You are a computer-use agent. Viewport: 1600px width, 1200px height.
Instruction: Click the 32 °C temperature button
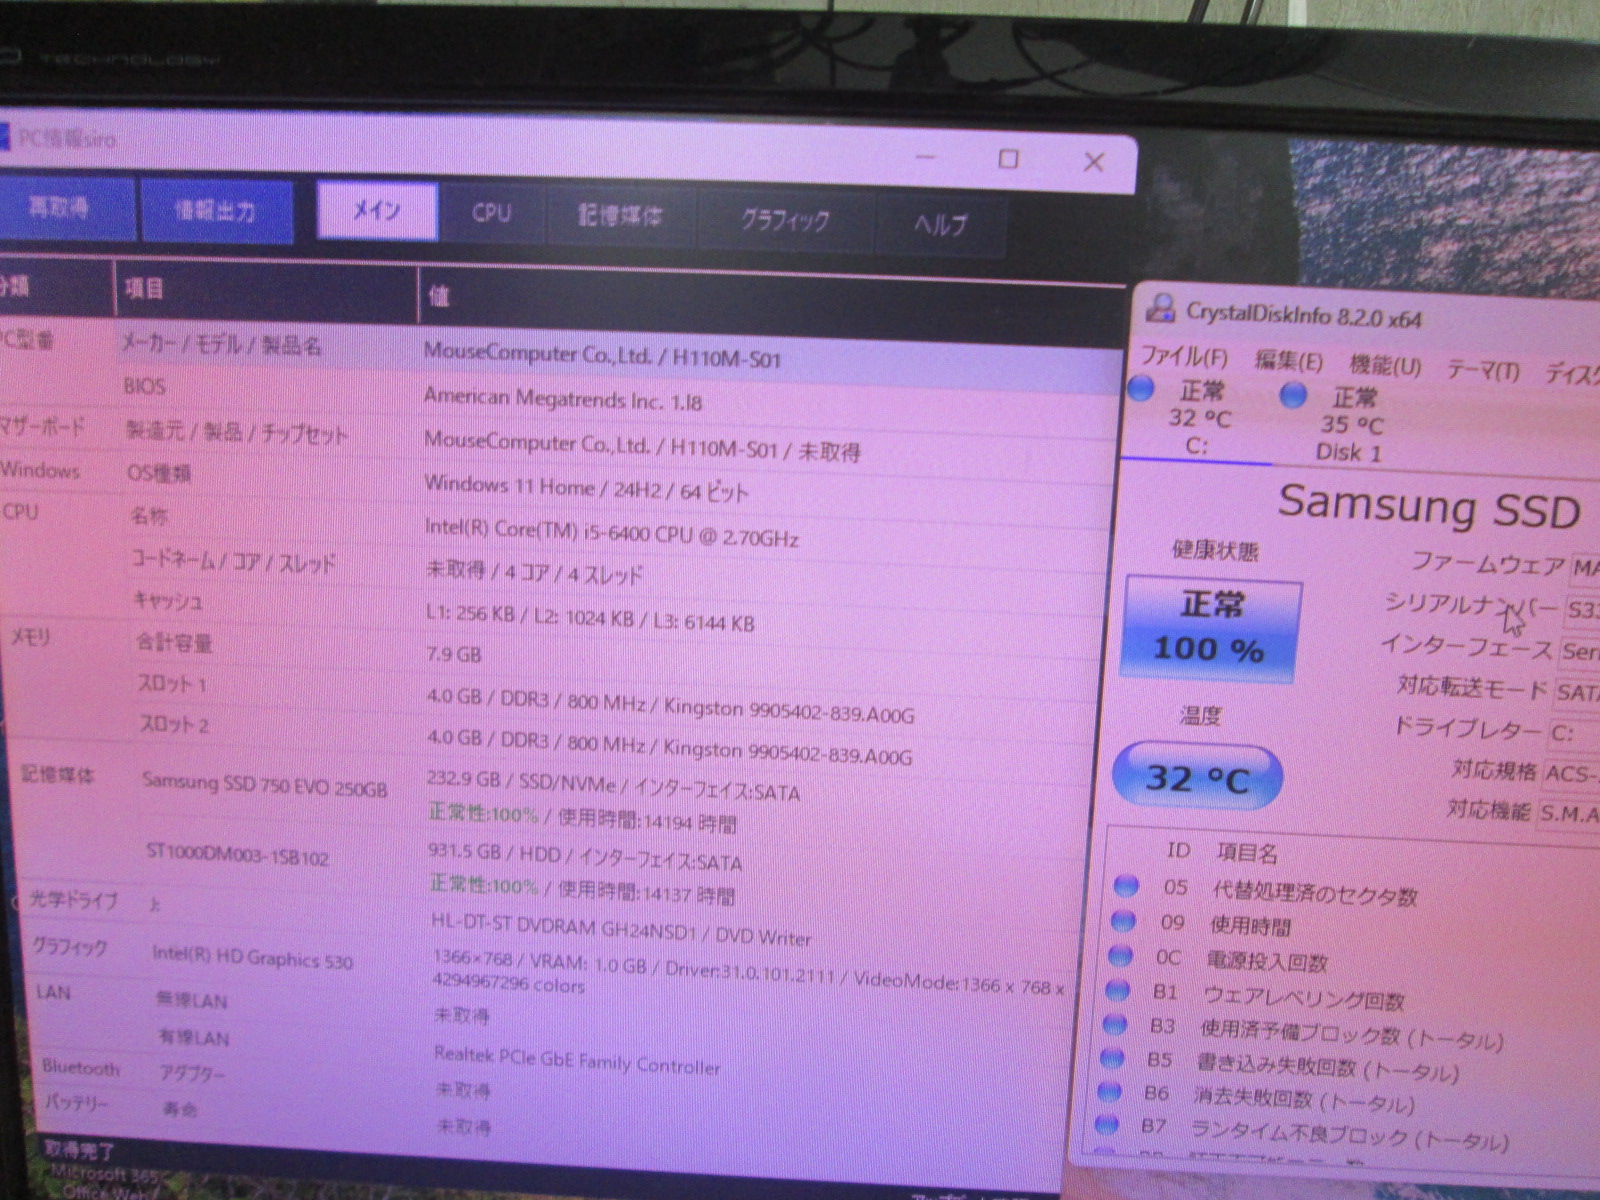1197,777
